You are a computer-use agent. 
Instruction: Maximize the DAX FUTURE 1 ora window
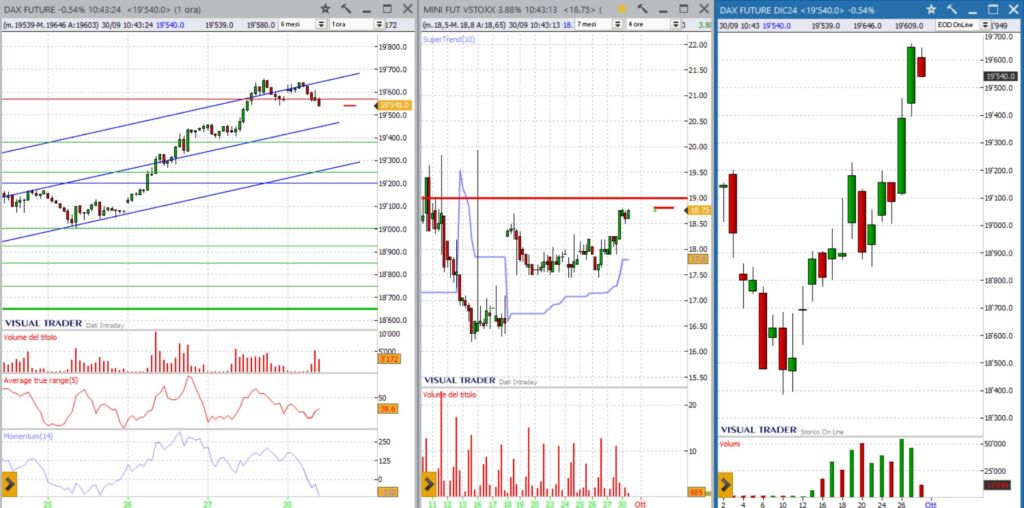click(387, 9)
